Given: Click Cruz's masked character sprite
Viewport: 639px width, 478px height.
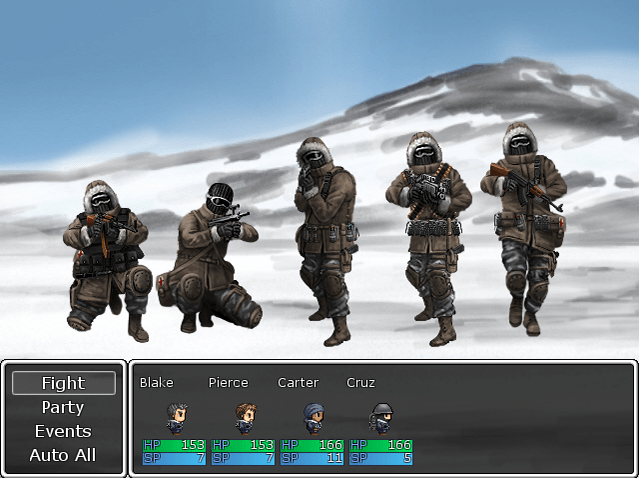Looking at the screenshot, I should (x=381, y=417).
